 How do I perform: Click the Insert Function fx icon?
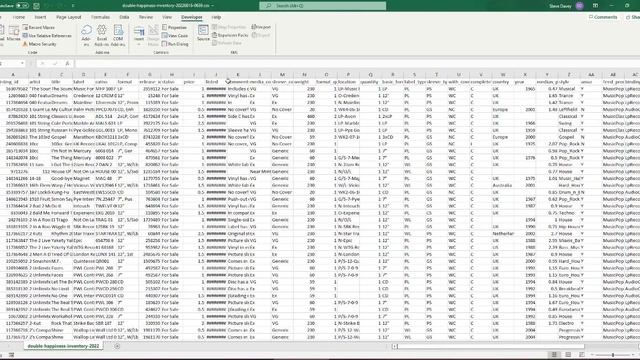[x=67, y=64]
